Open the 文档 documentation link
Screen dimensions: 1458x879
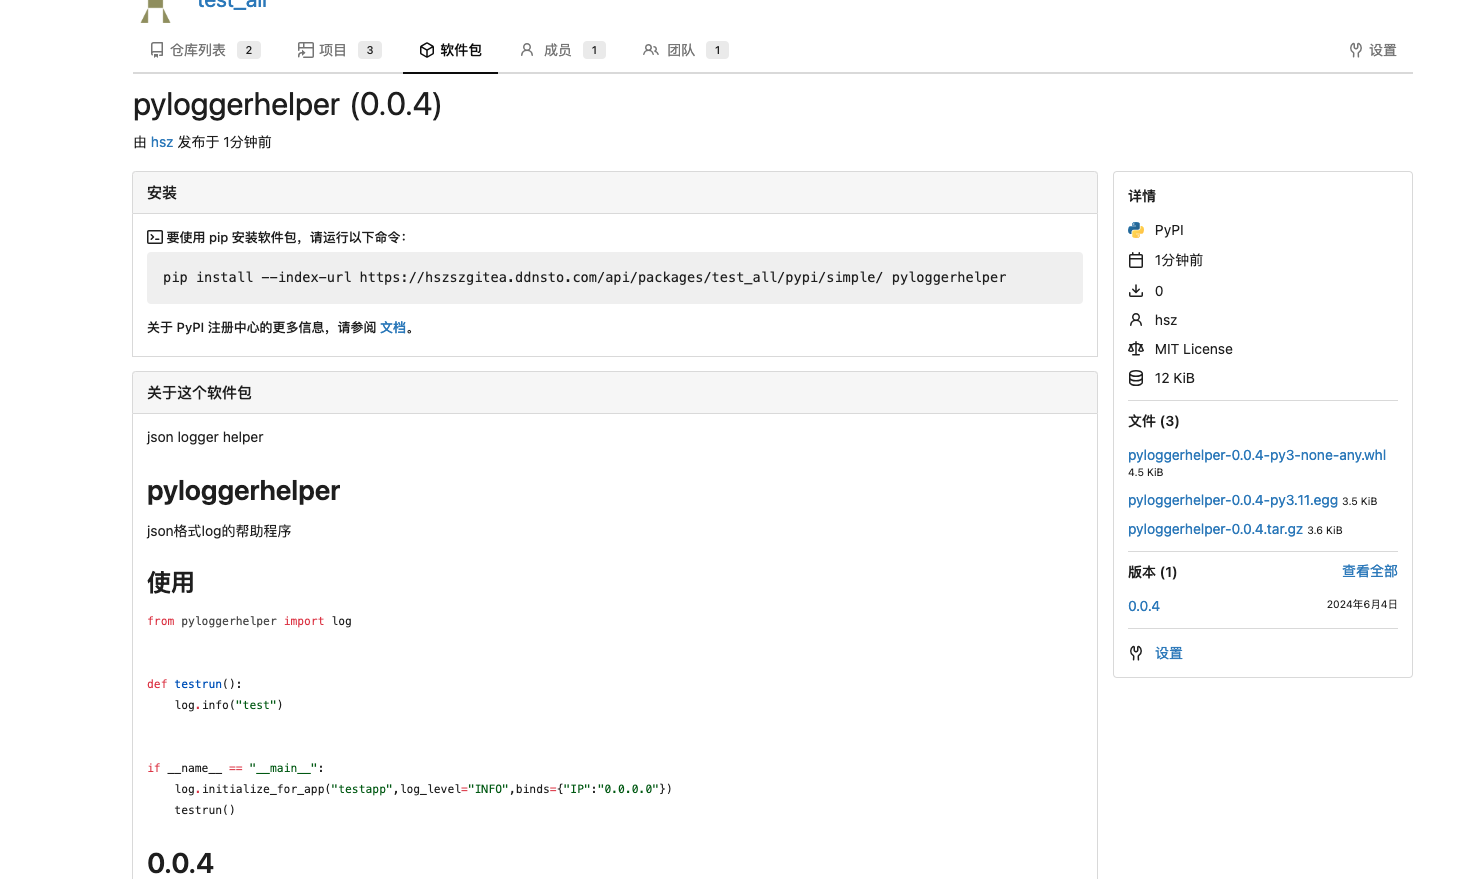pos(393,327)
